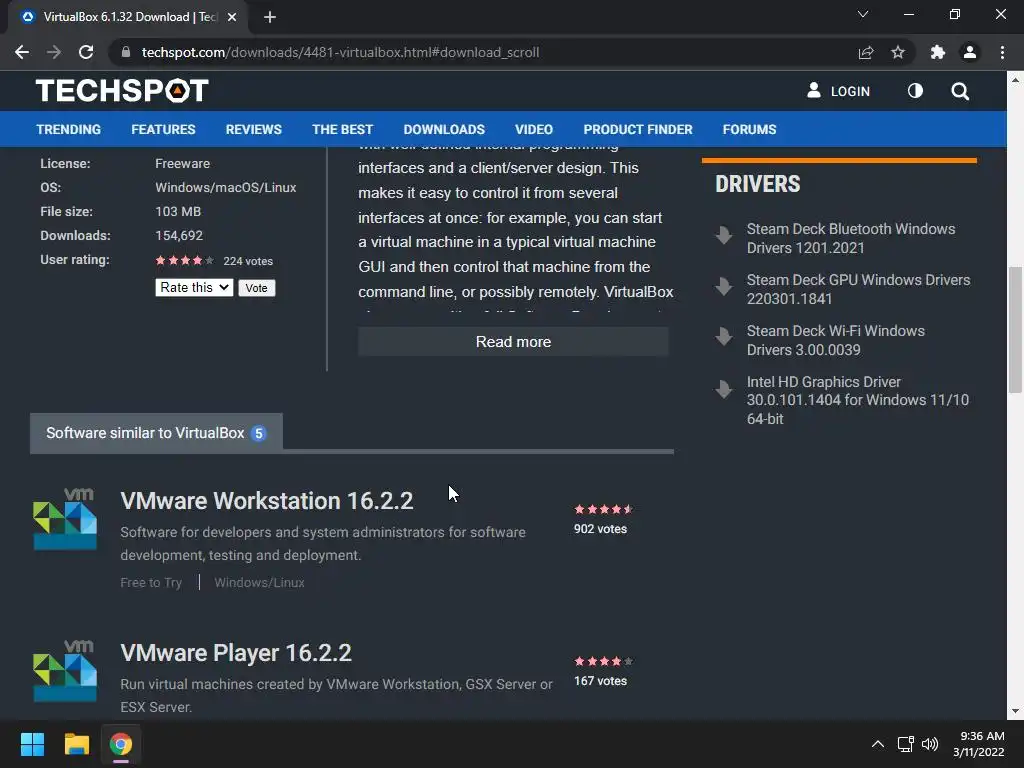
Task: Click the '103 MB' file size value
Action: click(178, 212)
